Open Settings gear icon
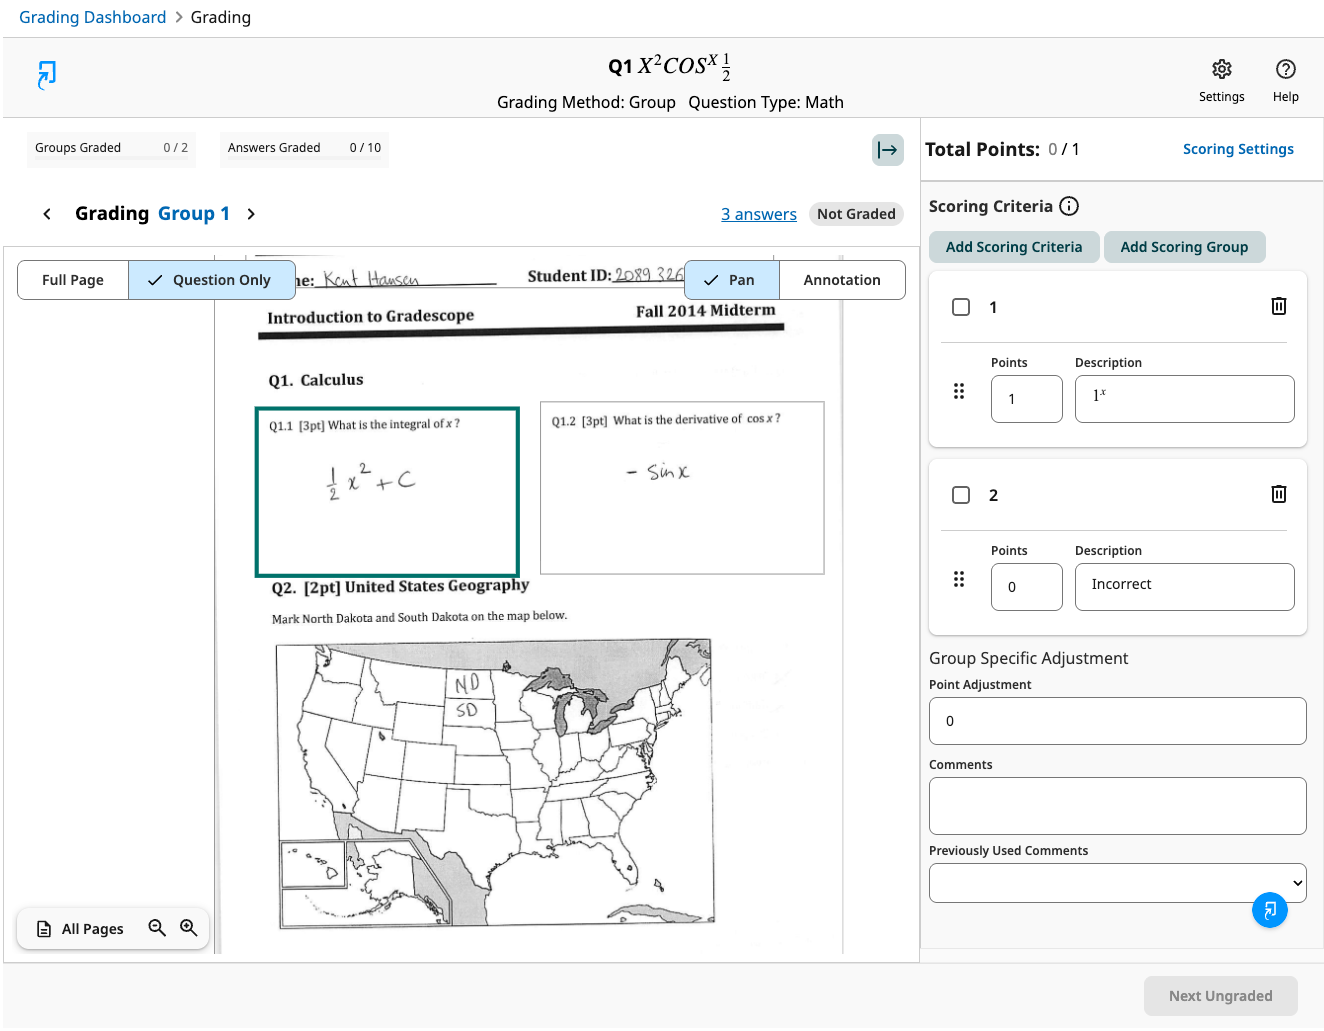 point(1221,70)
